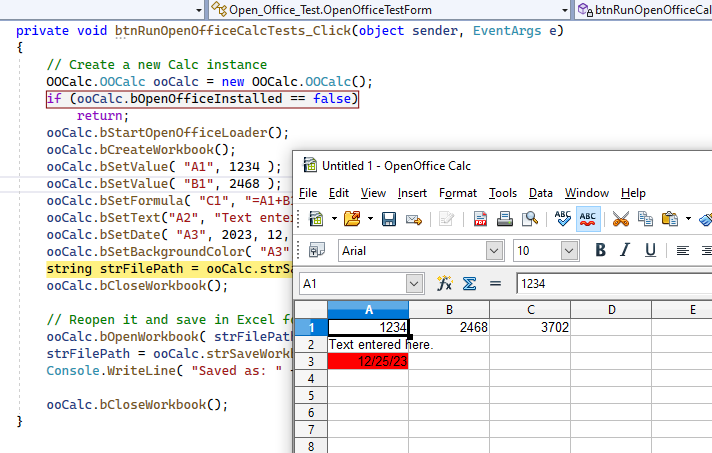Click the Document as E-mail icon

(414, 220)
